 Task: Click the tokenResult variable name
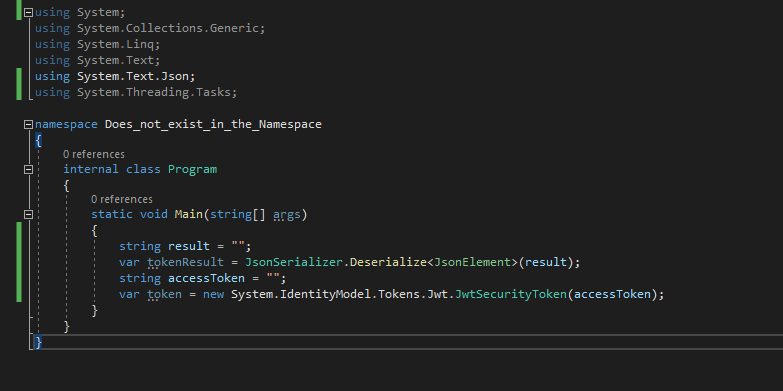tap(185, 262)
